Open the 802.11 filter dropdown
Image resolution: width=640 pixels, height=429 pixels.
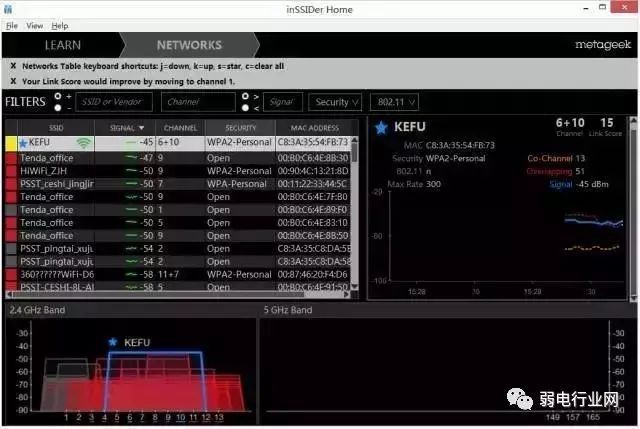pyautogui.click(x=394, y=102)
